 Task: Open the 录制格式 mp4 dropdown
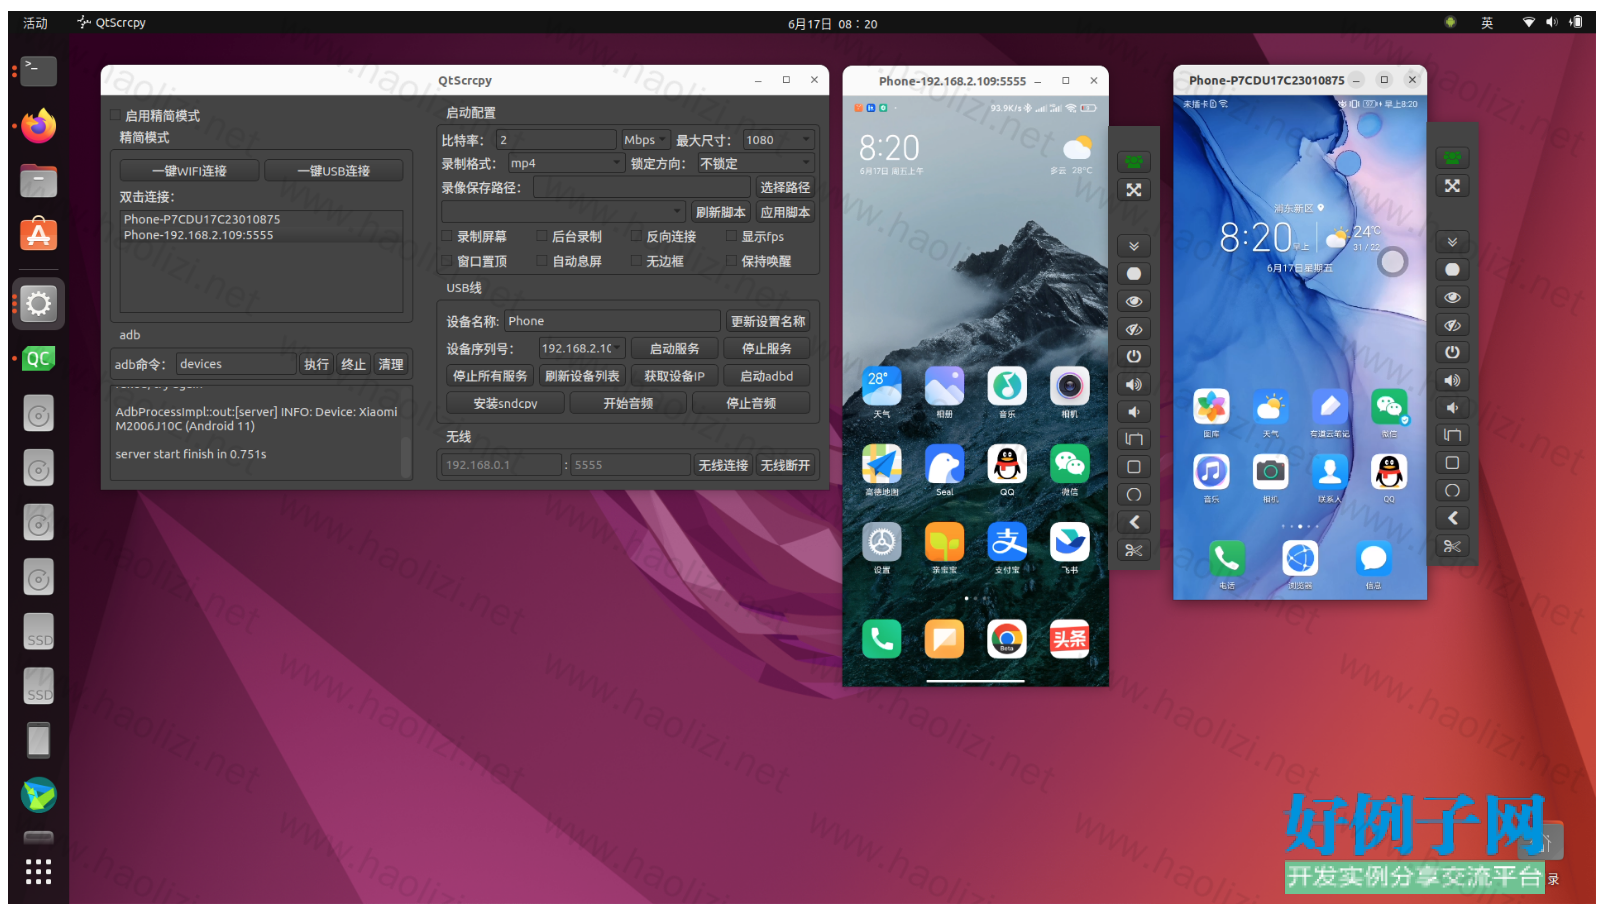pyautogui.click(x=565, y=163)
